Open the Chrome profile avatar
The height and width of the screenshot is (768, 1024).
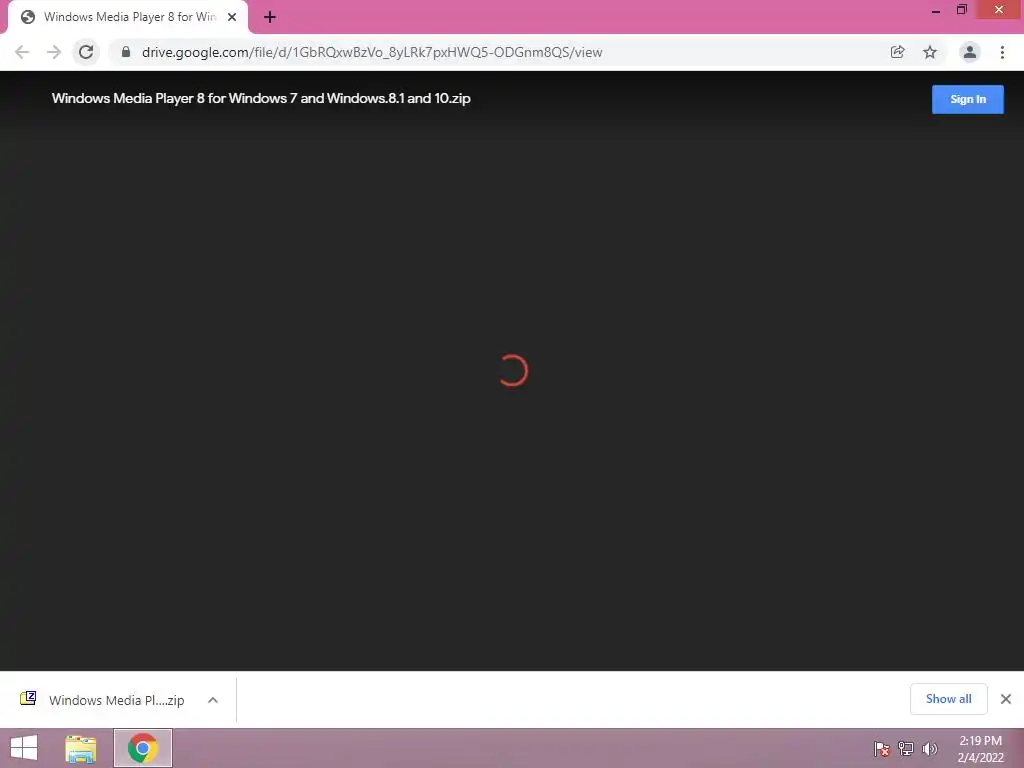970,52
